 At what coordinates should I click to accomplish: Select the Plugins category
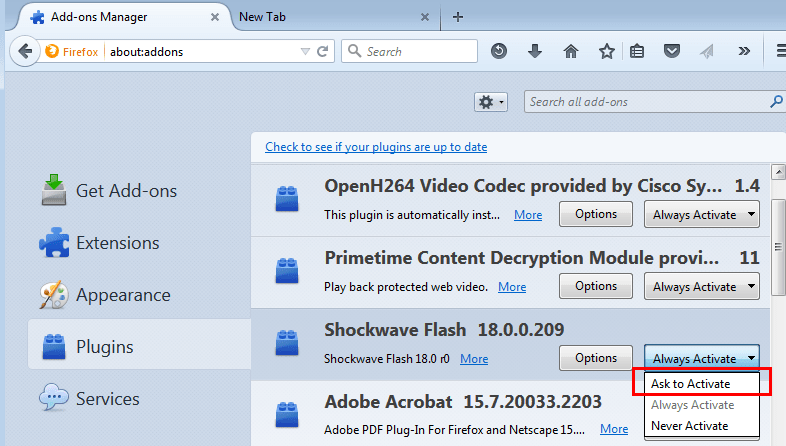point(139,346)
